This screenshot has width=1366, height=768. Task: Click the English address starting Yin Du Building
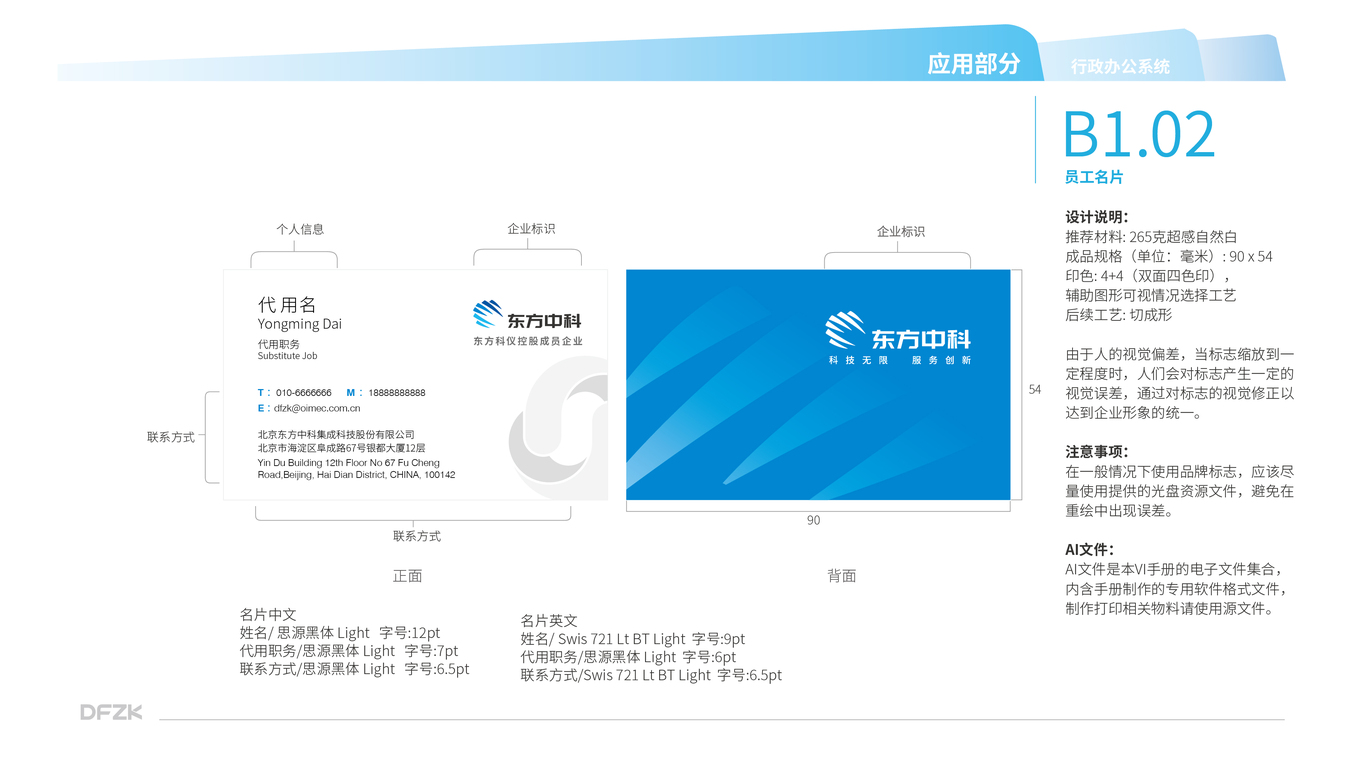point(356,469)
